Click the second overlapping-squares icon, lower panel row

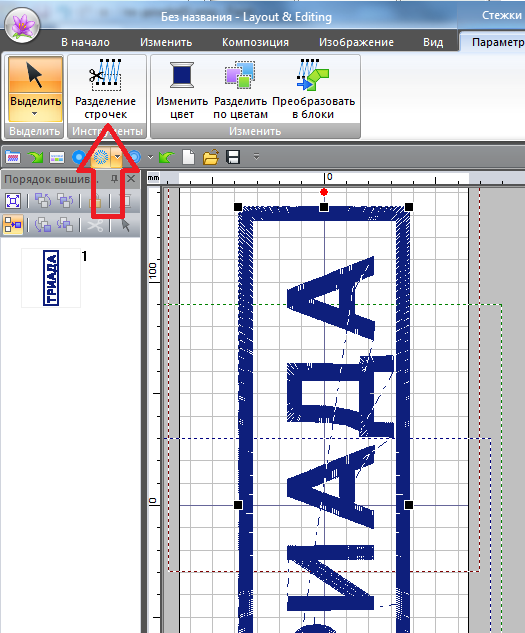65,225
